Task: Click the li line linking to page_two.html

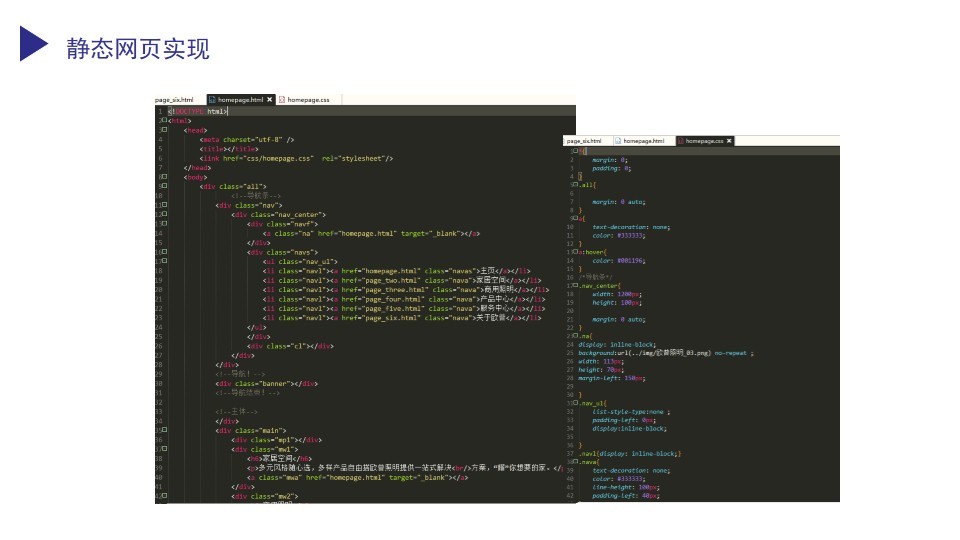Action: pyautogui.click(x=402, y=280)
